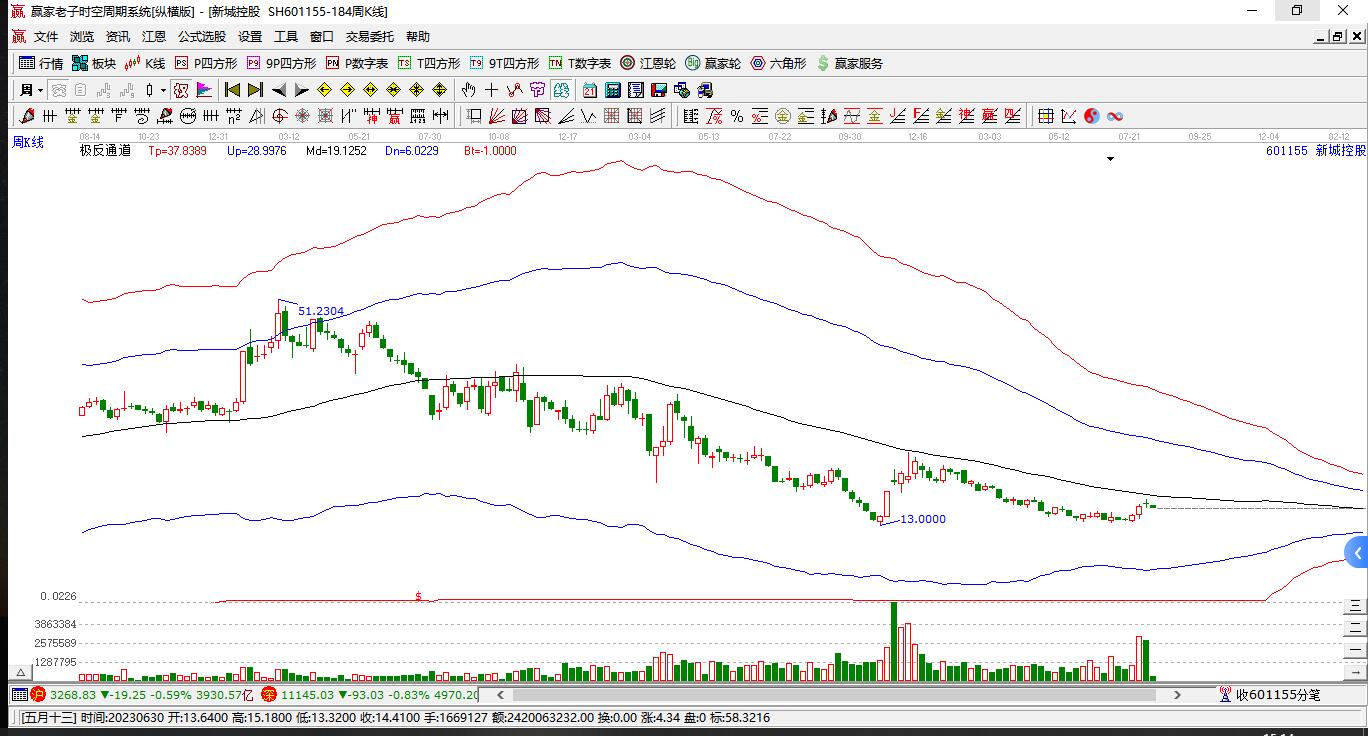Image resolution: width=1368 pixels, height=736 pixels.
Task: Launch the 江恩轮 Gann wheel
Action: (648, 63)
